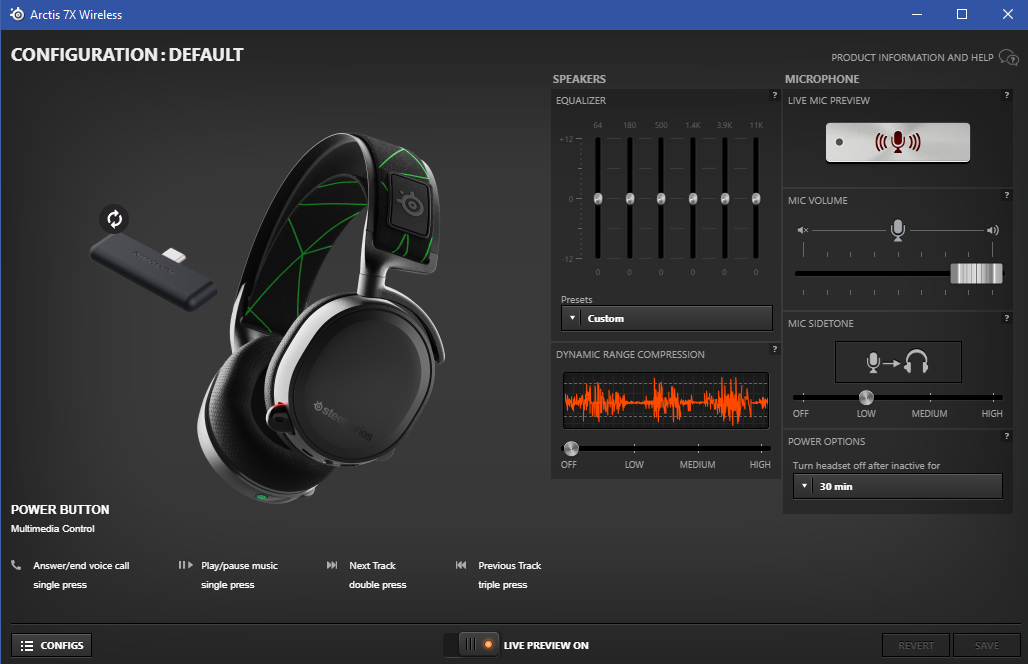This screenshot has width=1028, height=664.
Task: Click the REVERT button
Action: [915, 644]
